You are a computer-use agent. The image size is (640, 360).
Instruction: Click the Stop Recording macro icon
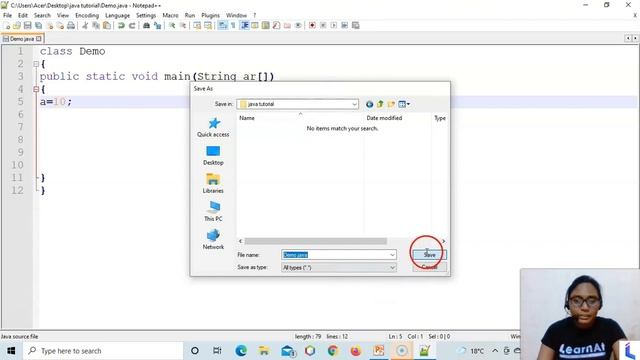click(x=323, y=25)
